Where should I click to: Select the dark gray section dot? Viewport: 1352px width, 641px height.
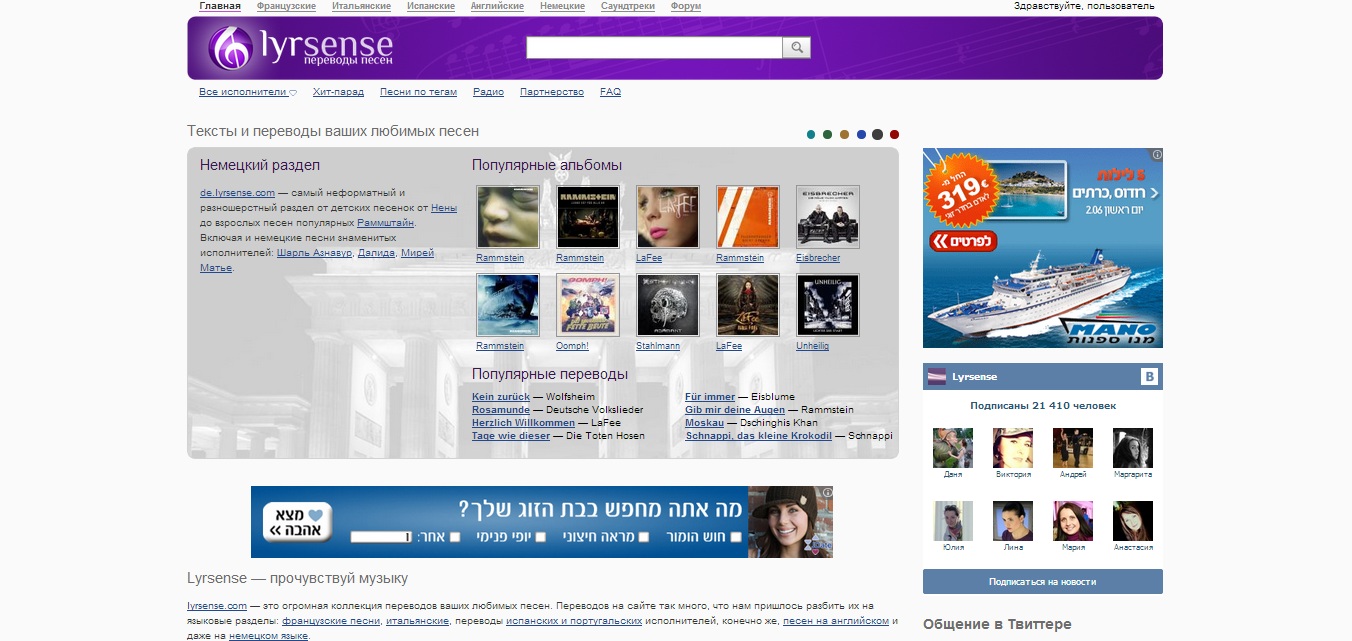(x=877, y=134)
